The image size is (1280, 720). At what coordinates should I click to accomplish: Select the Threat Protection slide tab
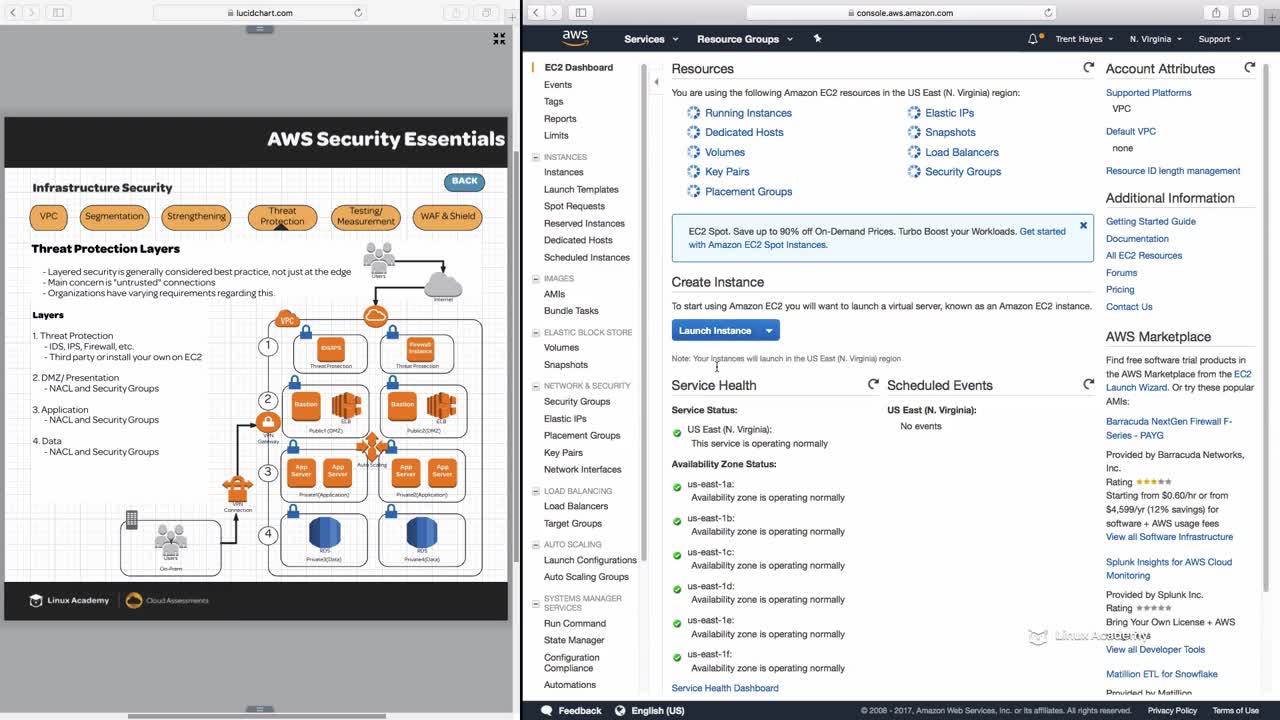point(282,216)
